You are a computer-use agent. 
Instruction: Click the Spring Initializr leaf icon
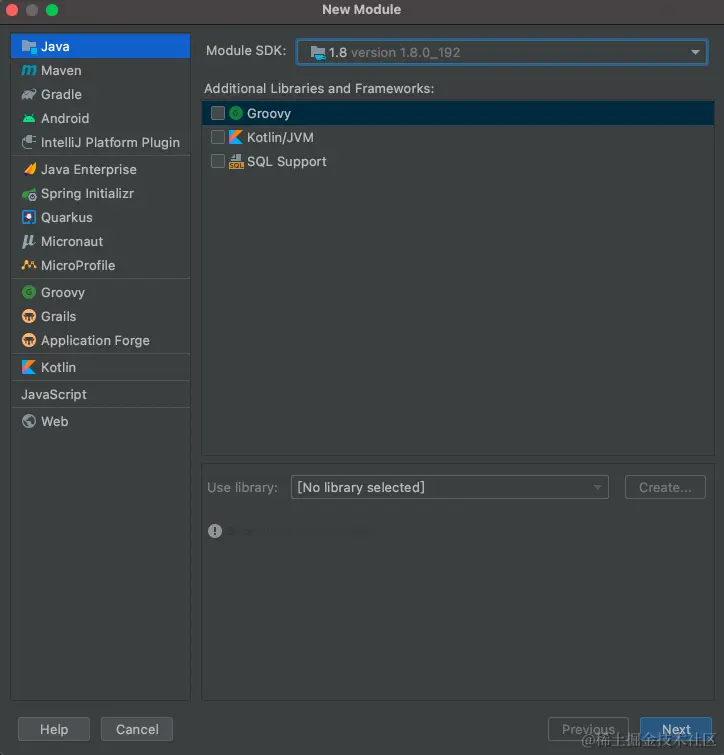29,194
